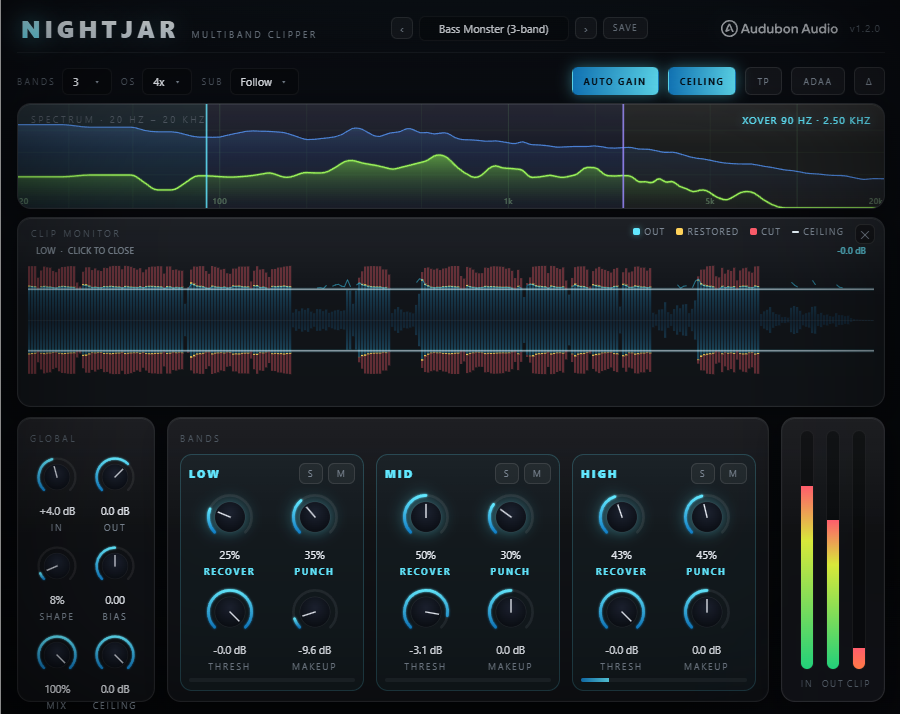Click the +4.0 dB input value
This screenshot has height=714, width=900.
point(57,511)
